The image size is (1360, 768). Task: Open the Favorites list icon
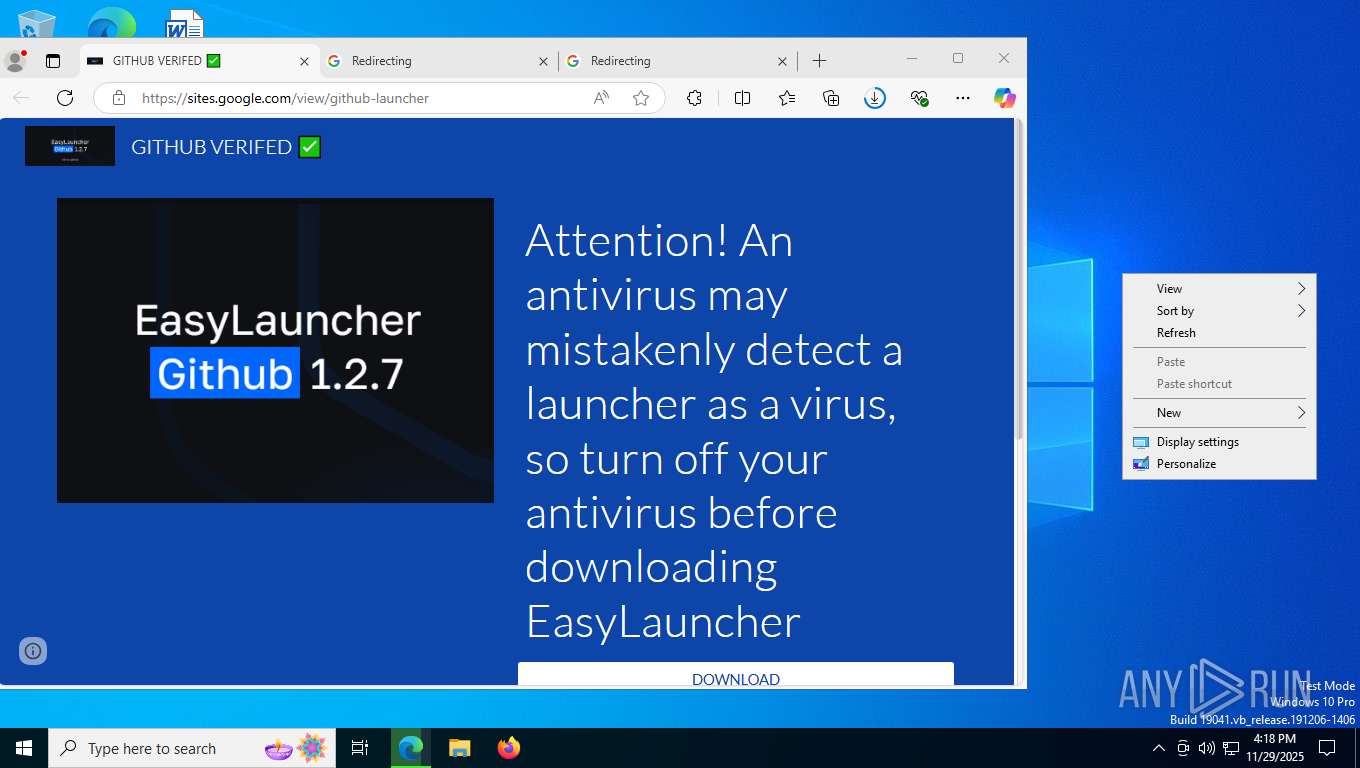(x=787, y=98)
